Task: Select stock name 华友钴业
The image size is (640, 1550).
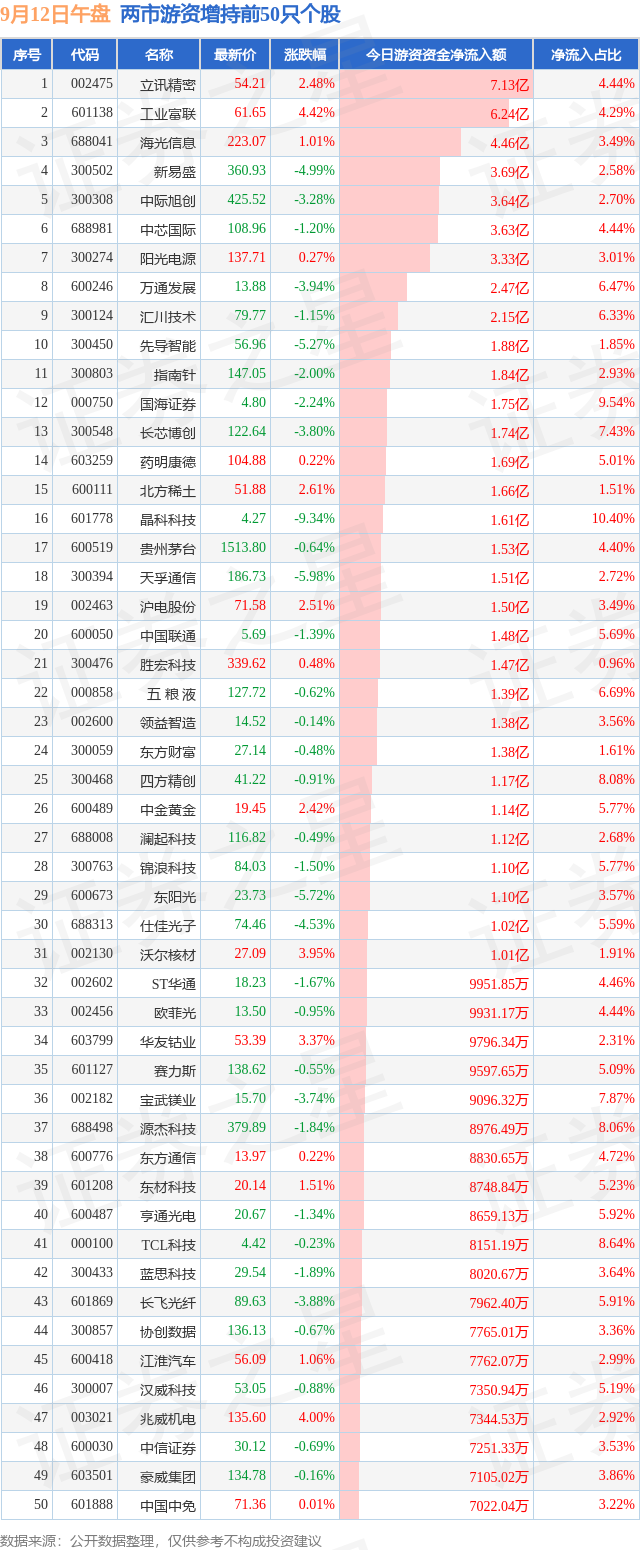Action: coord(168,1042)
